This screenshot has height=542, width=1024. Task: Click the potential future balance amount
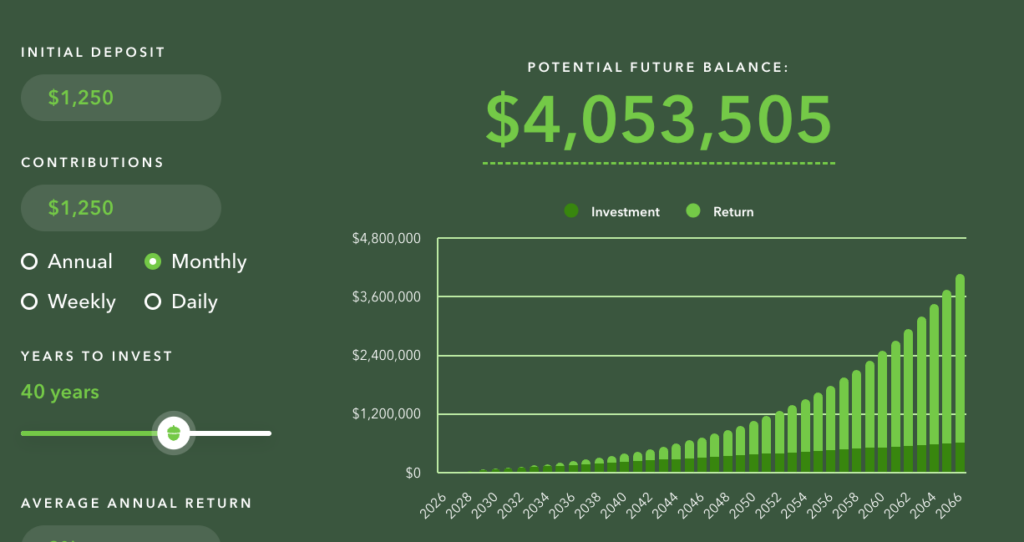click(658, 121)
